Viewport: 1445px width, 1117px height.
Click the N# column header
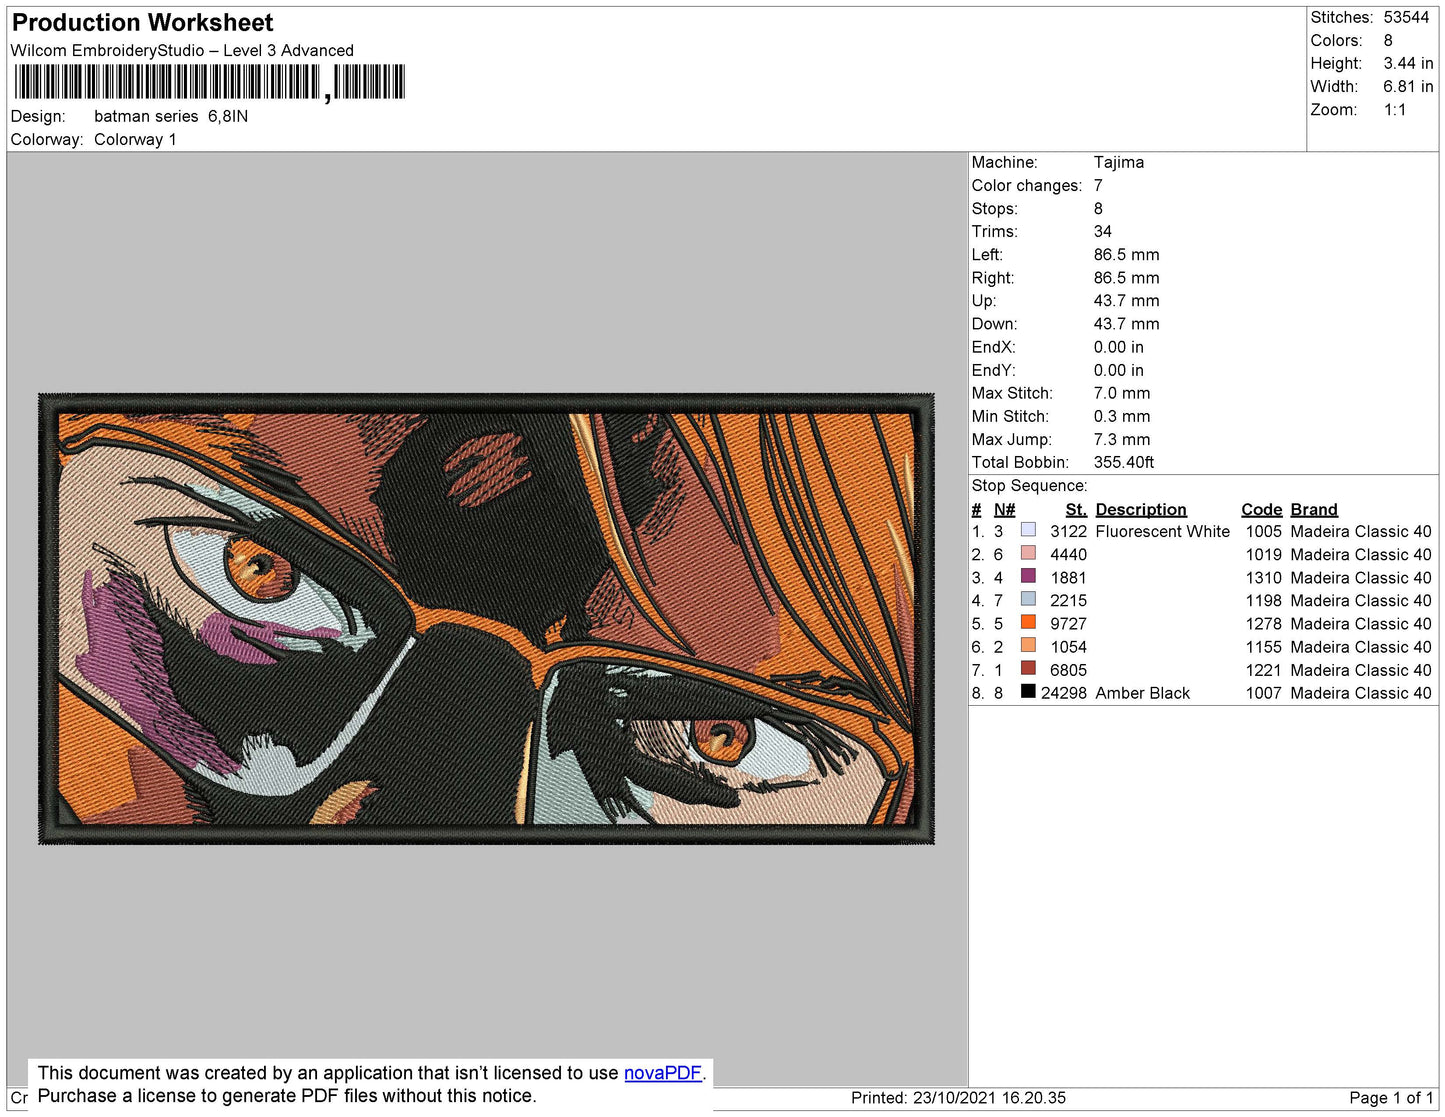click(1004, 509)
